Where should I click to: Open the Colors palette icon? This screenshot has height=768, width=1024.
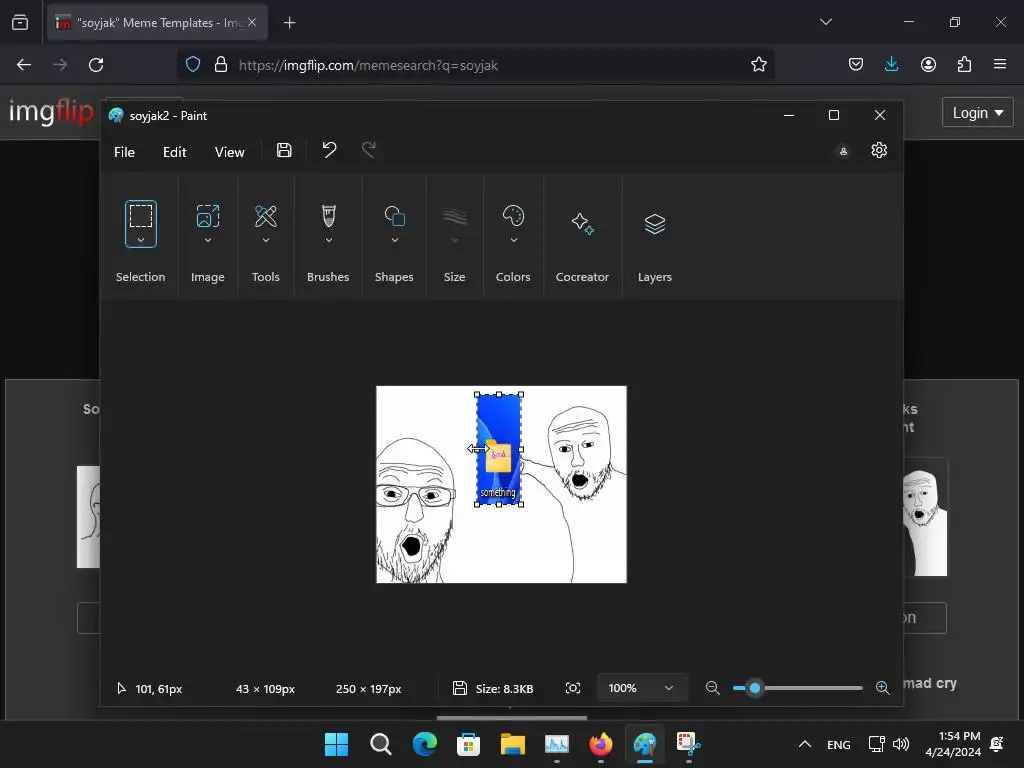[x=513, y=216]
